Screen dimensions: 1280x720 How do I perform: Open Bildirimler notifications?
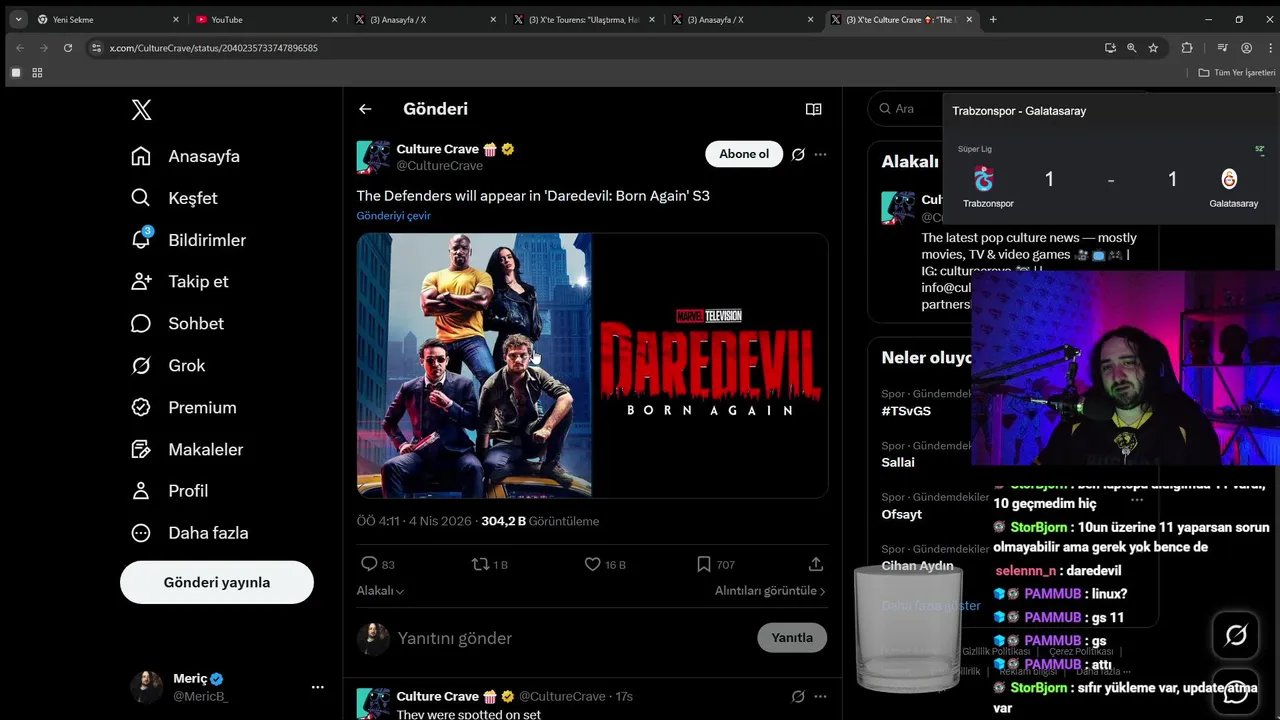point(189,240)
